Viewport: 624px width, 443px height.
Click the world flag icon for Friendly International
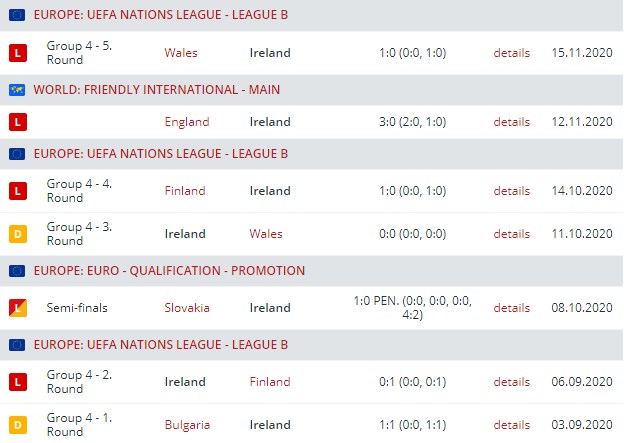pyautogui.click(x=16, y=90)
